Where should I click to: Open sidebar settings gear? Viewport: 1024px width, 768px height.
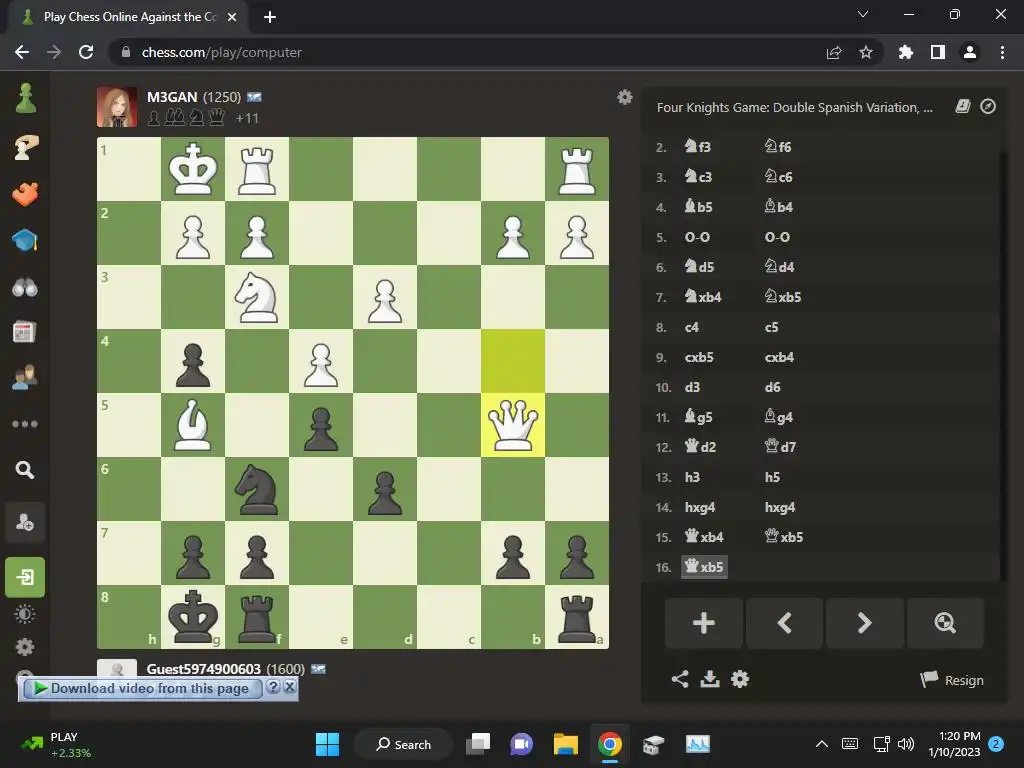tap(25, 647)
